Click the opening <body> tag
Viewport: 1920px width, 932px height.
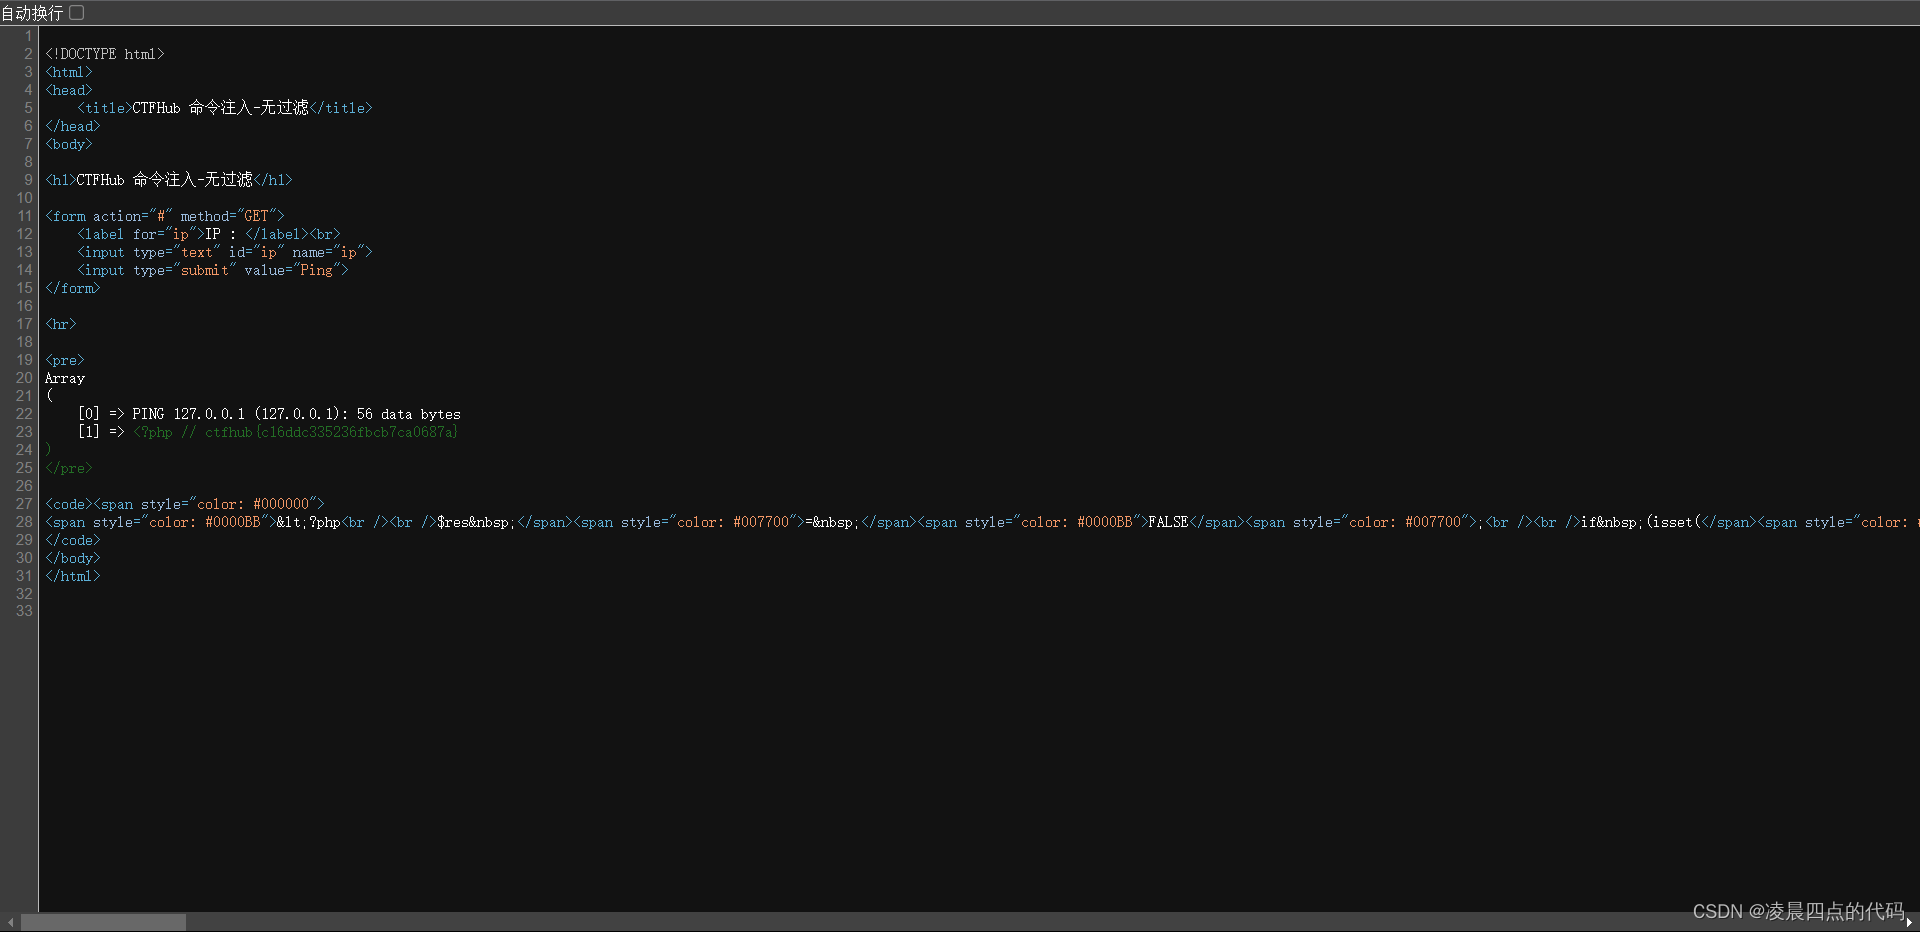69,144
